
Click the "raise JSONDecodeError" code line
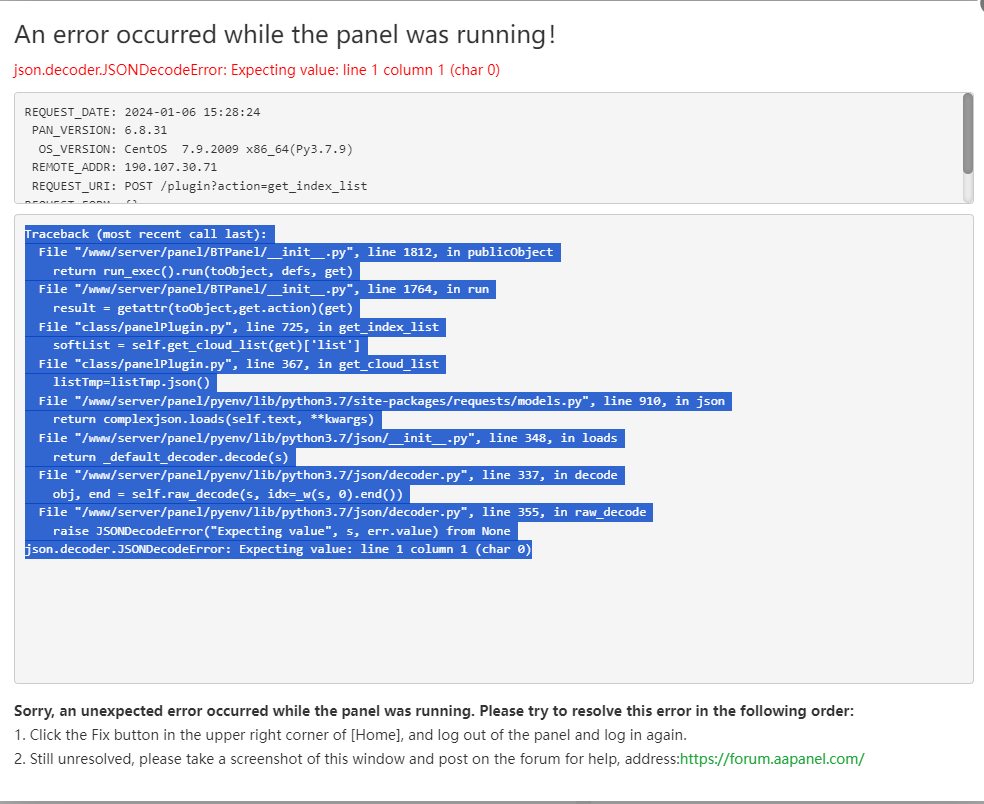[281, 531]
